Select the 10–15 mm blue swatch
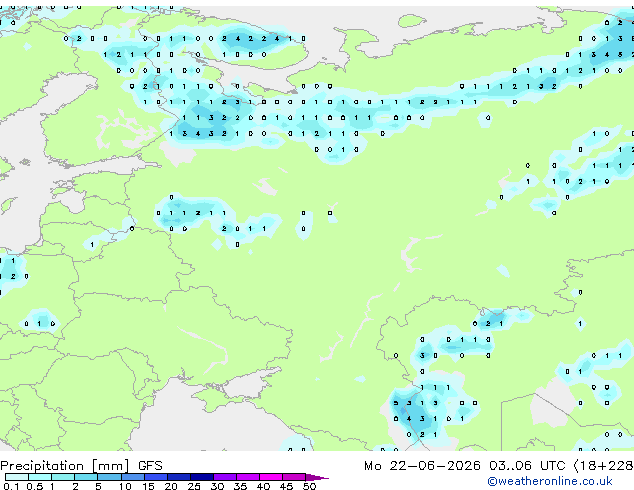 pos(133,477)
